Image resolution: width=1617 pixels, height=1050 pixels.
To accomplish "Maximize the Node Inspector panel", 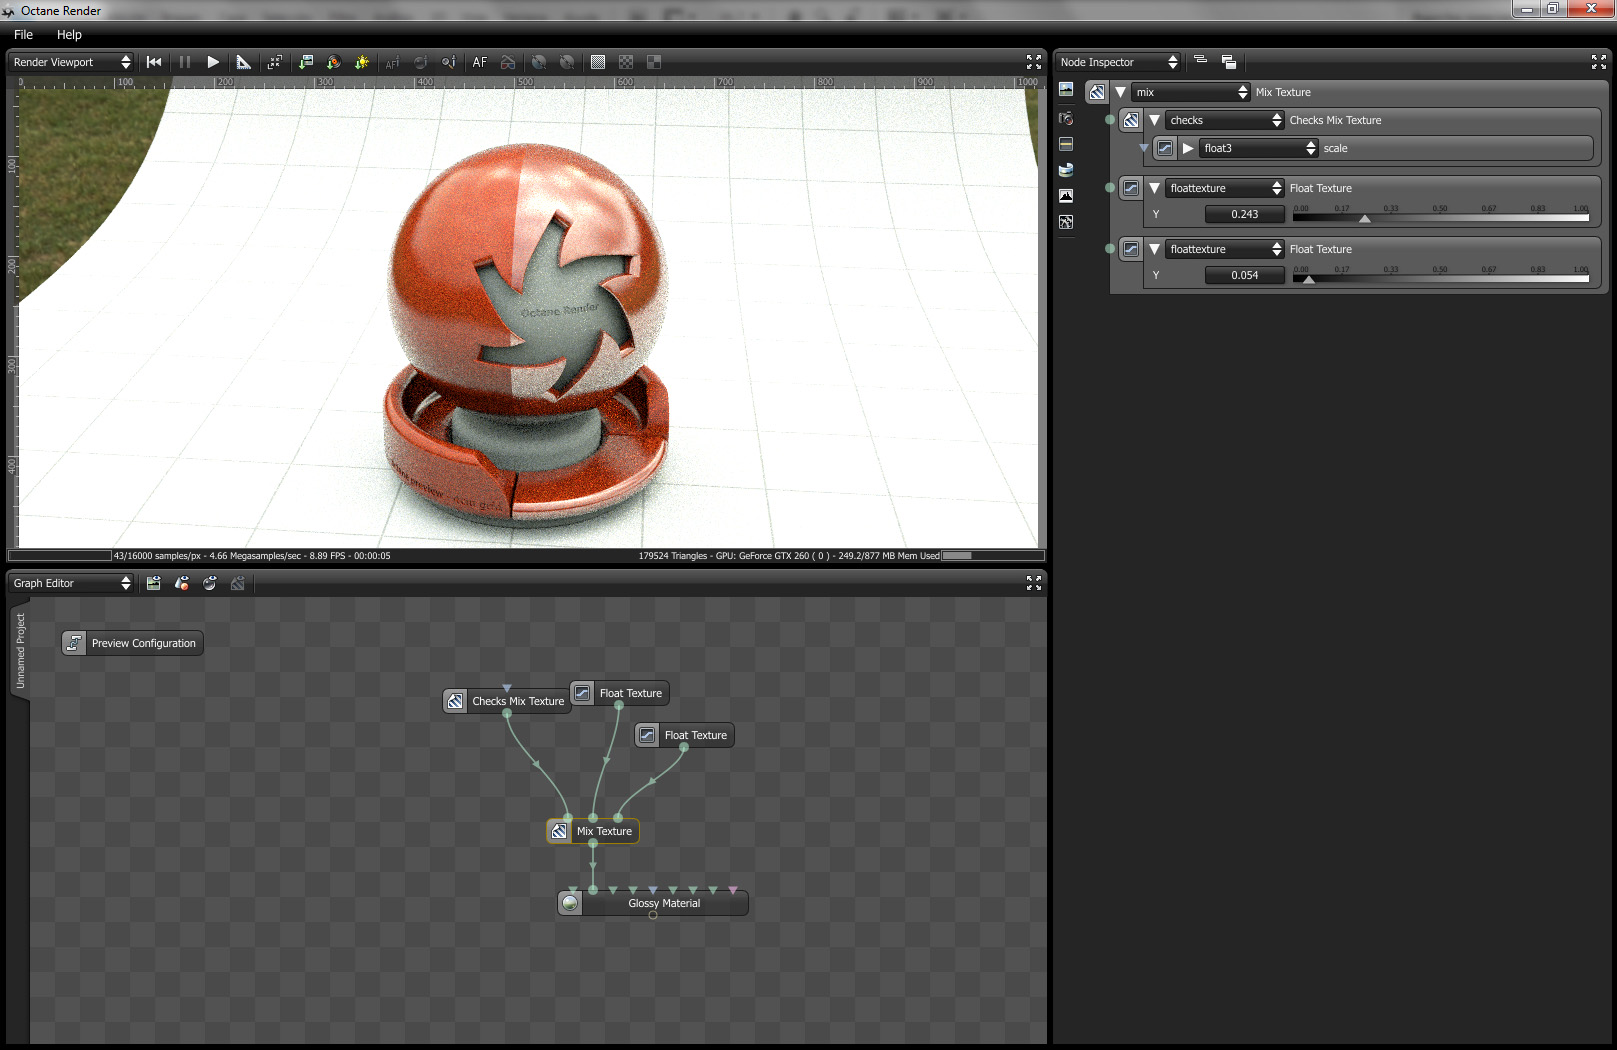I will (x=1599, y=62).
